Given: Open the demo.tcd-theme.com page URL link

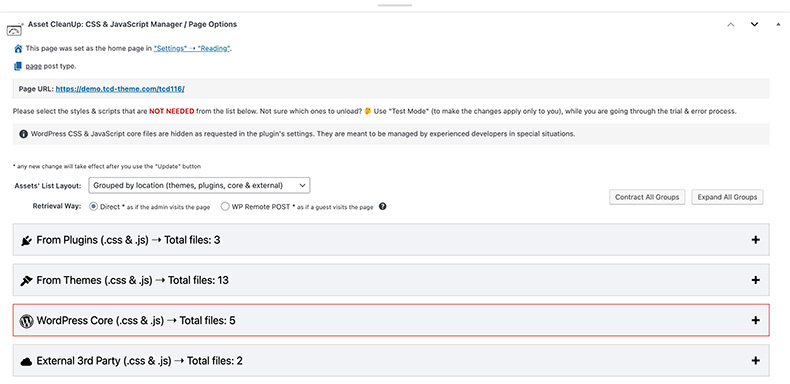Looking at the screenshot, I should tap(120, 89).
